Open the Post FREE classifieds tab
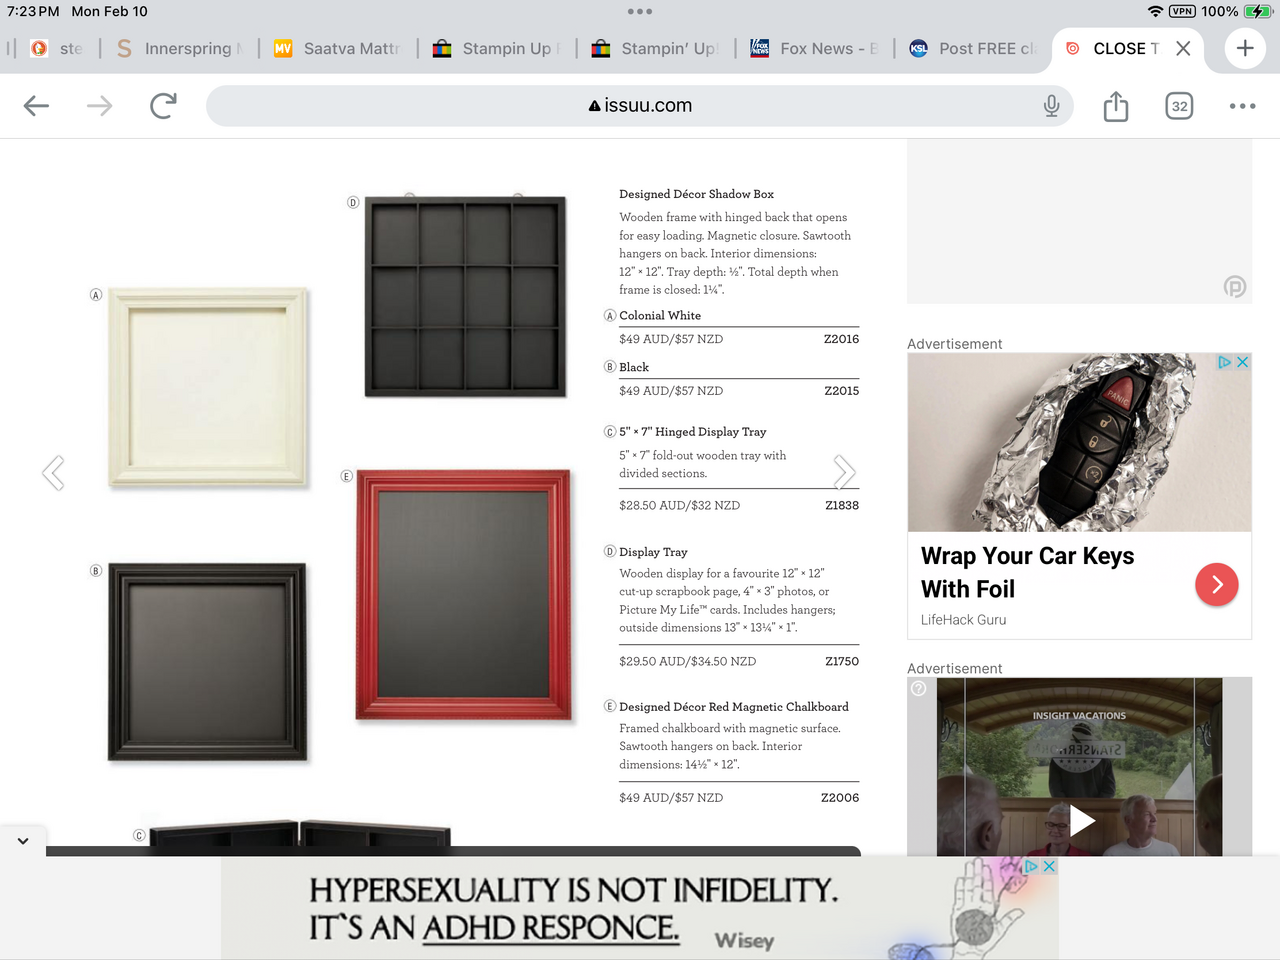Image resolution: width=1280 pixels, height=960 pixels. (974, 48)
